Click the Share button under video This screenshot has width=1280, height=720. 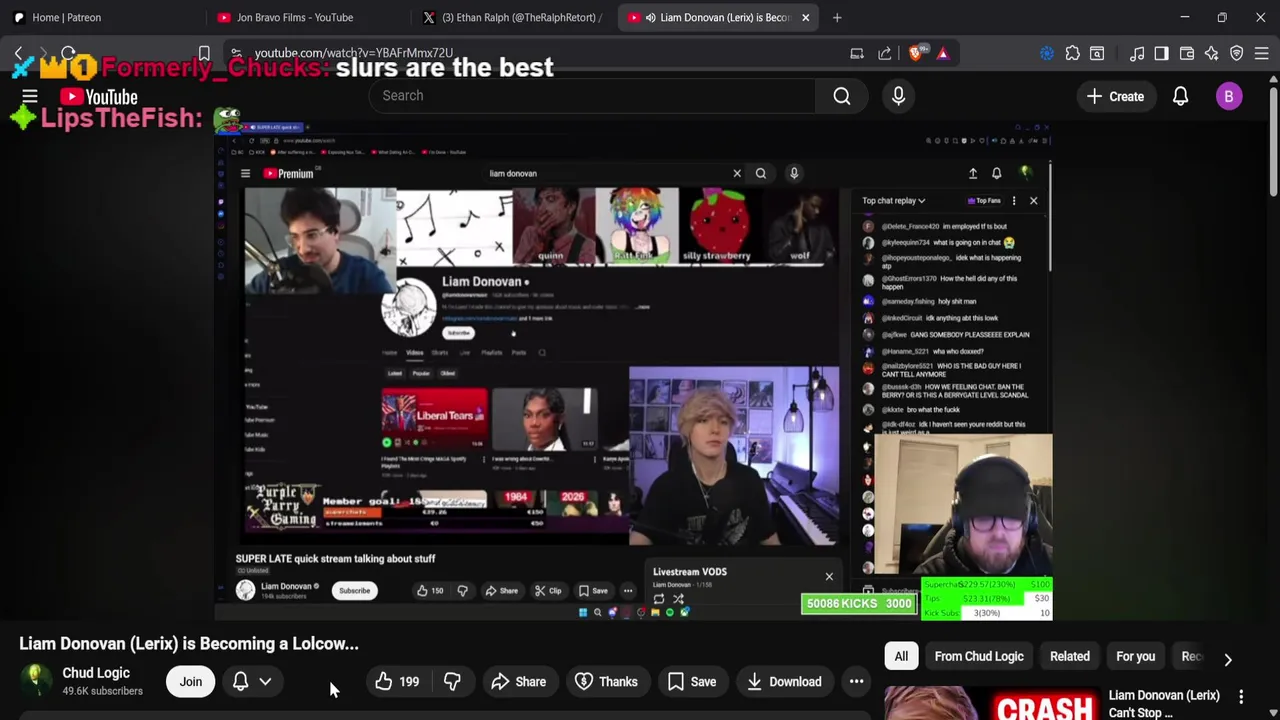[x=518, y=682]
